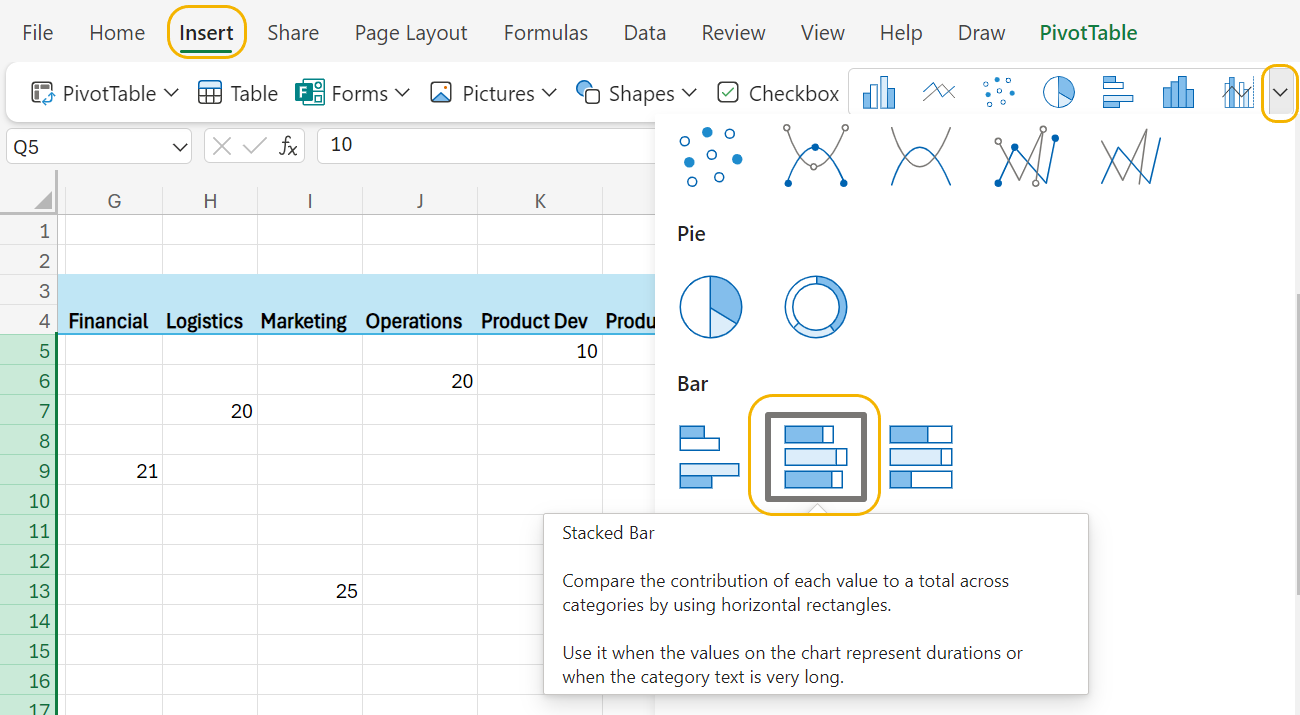The image size is (1300, 715).
Task: Insert a statistical chart from ribbon
Action: (x=1178, y=92)
